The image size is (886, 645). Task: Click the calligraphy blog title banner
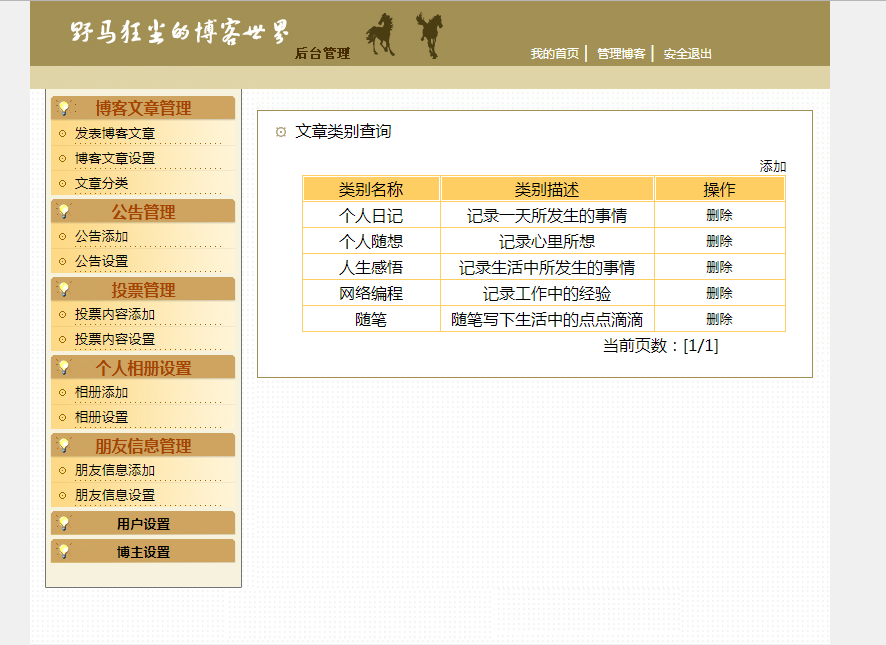pos(180,32)
